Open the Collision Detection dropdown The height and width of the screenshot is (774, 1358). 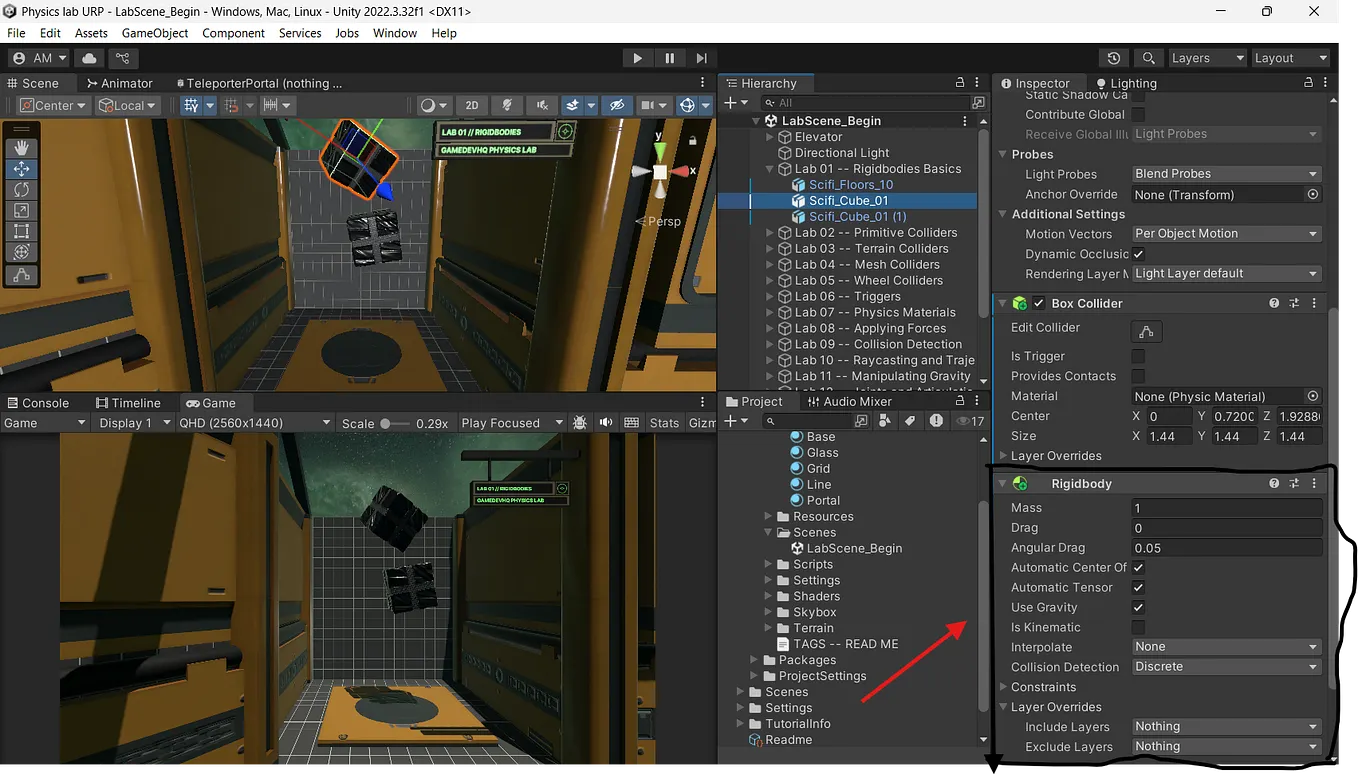pyautogui.click(x=1226, y=667)
